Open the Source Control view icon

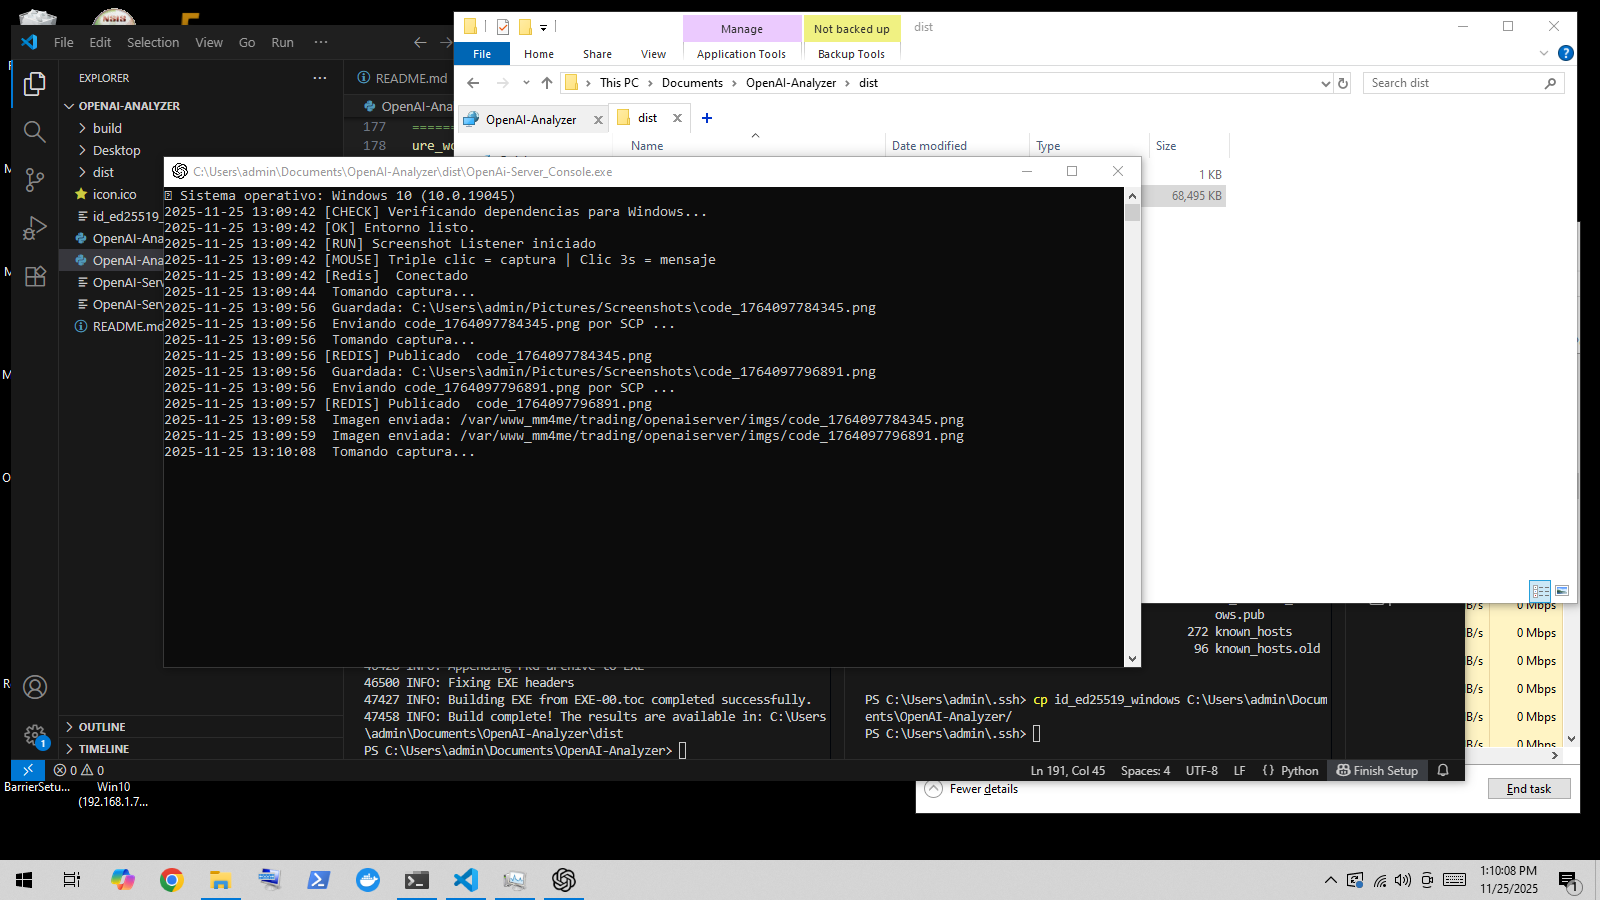point(35,180)
